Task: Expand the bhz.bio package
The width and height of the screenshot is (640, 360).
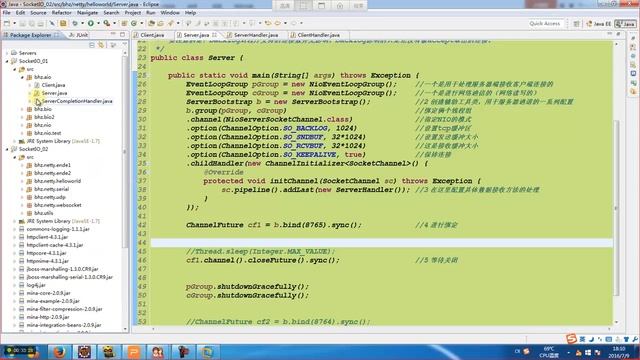Action: pyautogui.click(x=22, y=109)
